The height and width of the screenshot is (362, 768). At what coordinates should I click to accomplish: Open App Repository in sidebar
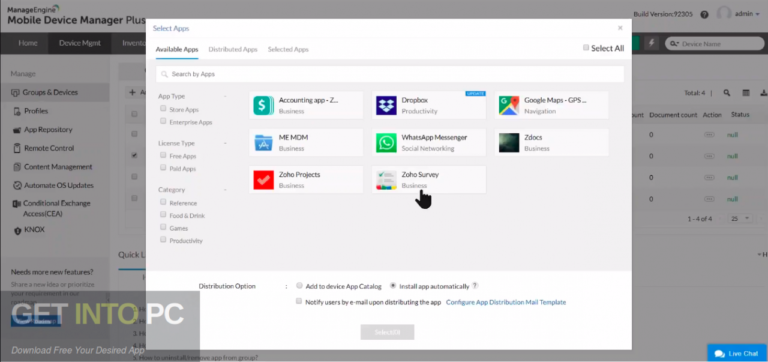coord(48,130)
